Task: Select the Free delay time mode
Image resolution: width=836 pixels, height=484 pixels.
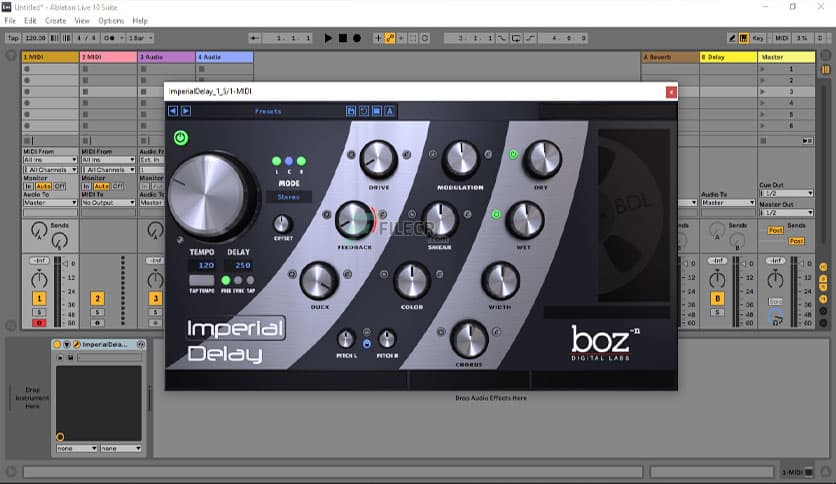Action: click(226, 280)
